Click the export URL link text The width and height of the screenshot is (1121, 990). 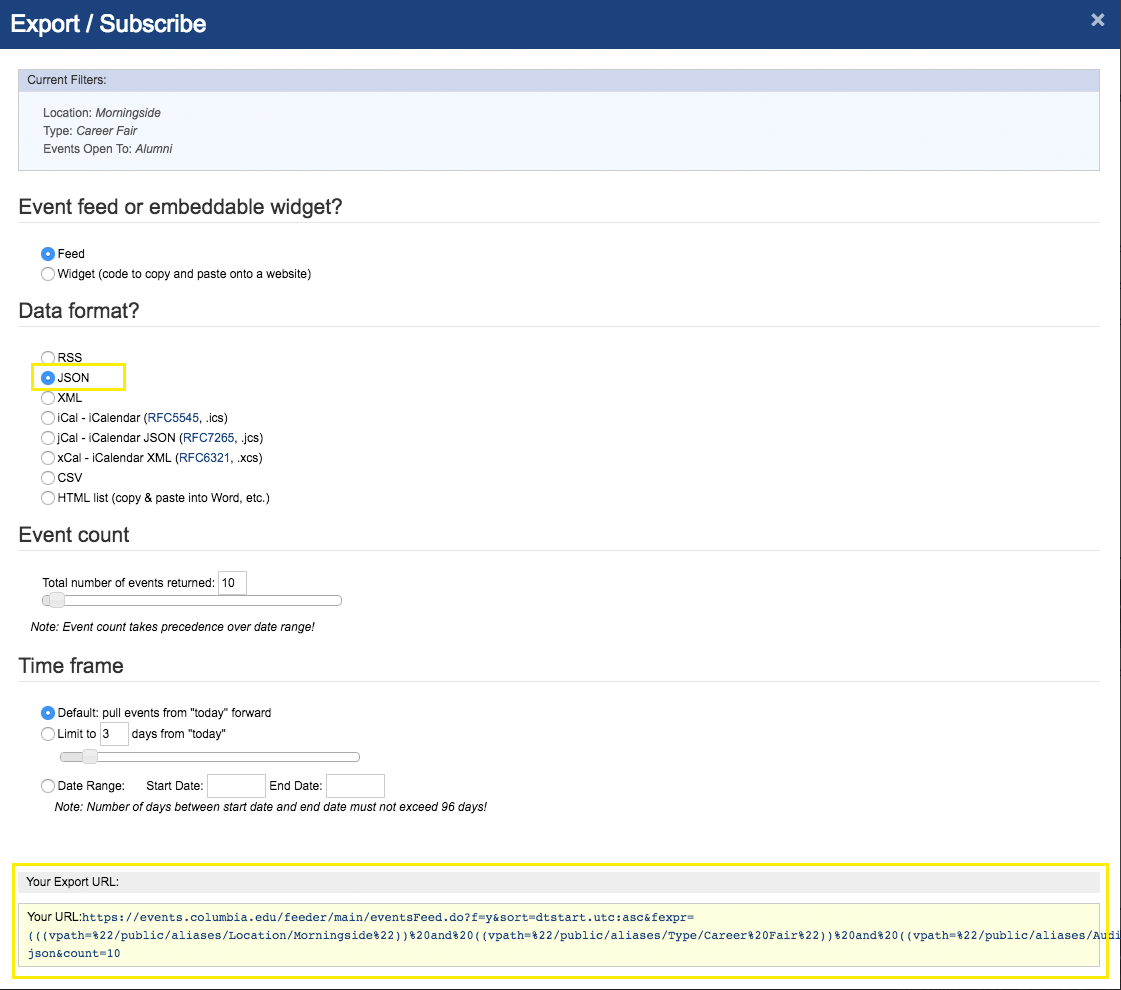click(x=573, y=935)
